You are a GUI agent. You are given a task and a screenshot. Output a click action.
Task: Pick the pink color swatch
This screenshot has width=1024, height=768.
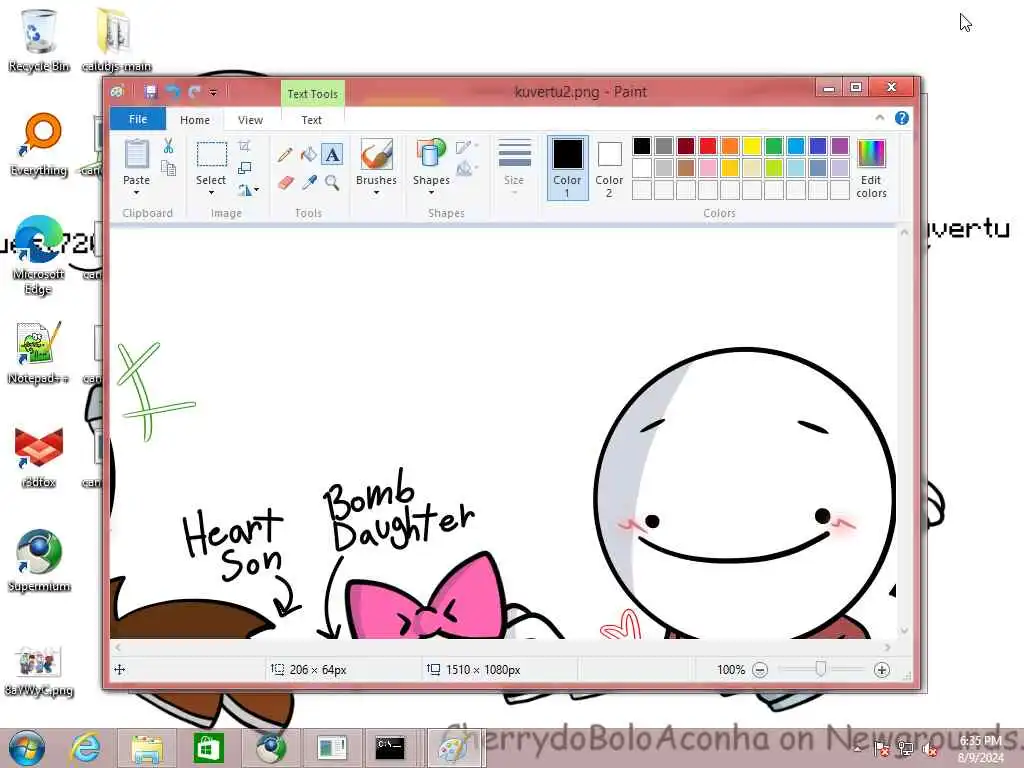708,168
